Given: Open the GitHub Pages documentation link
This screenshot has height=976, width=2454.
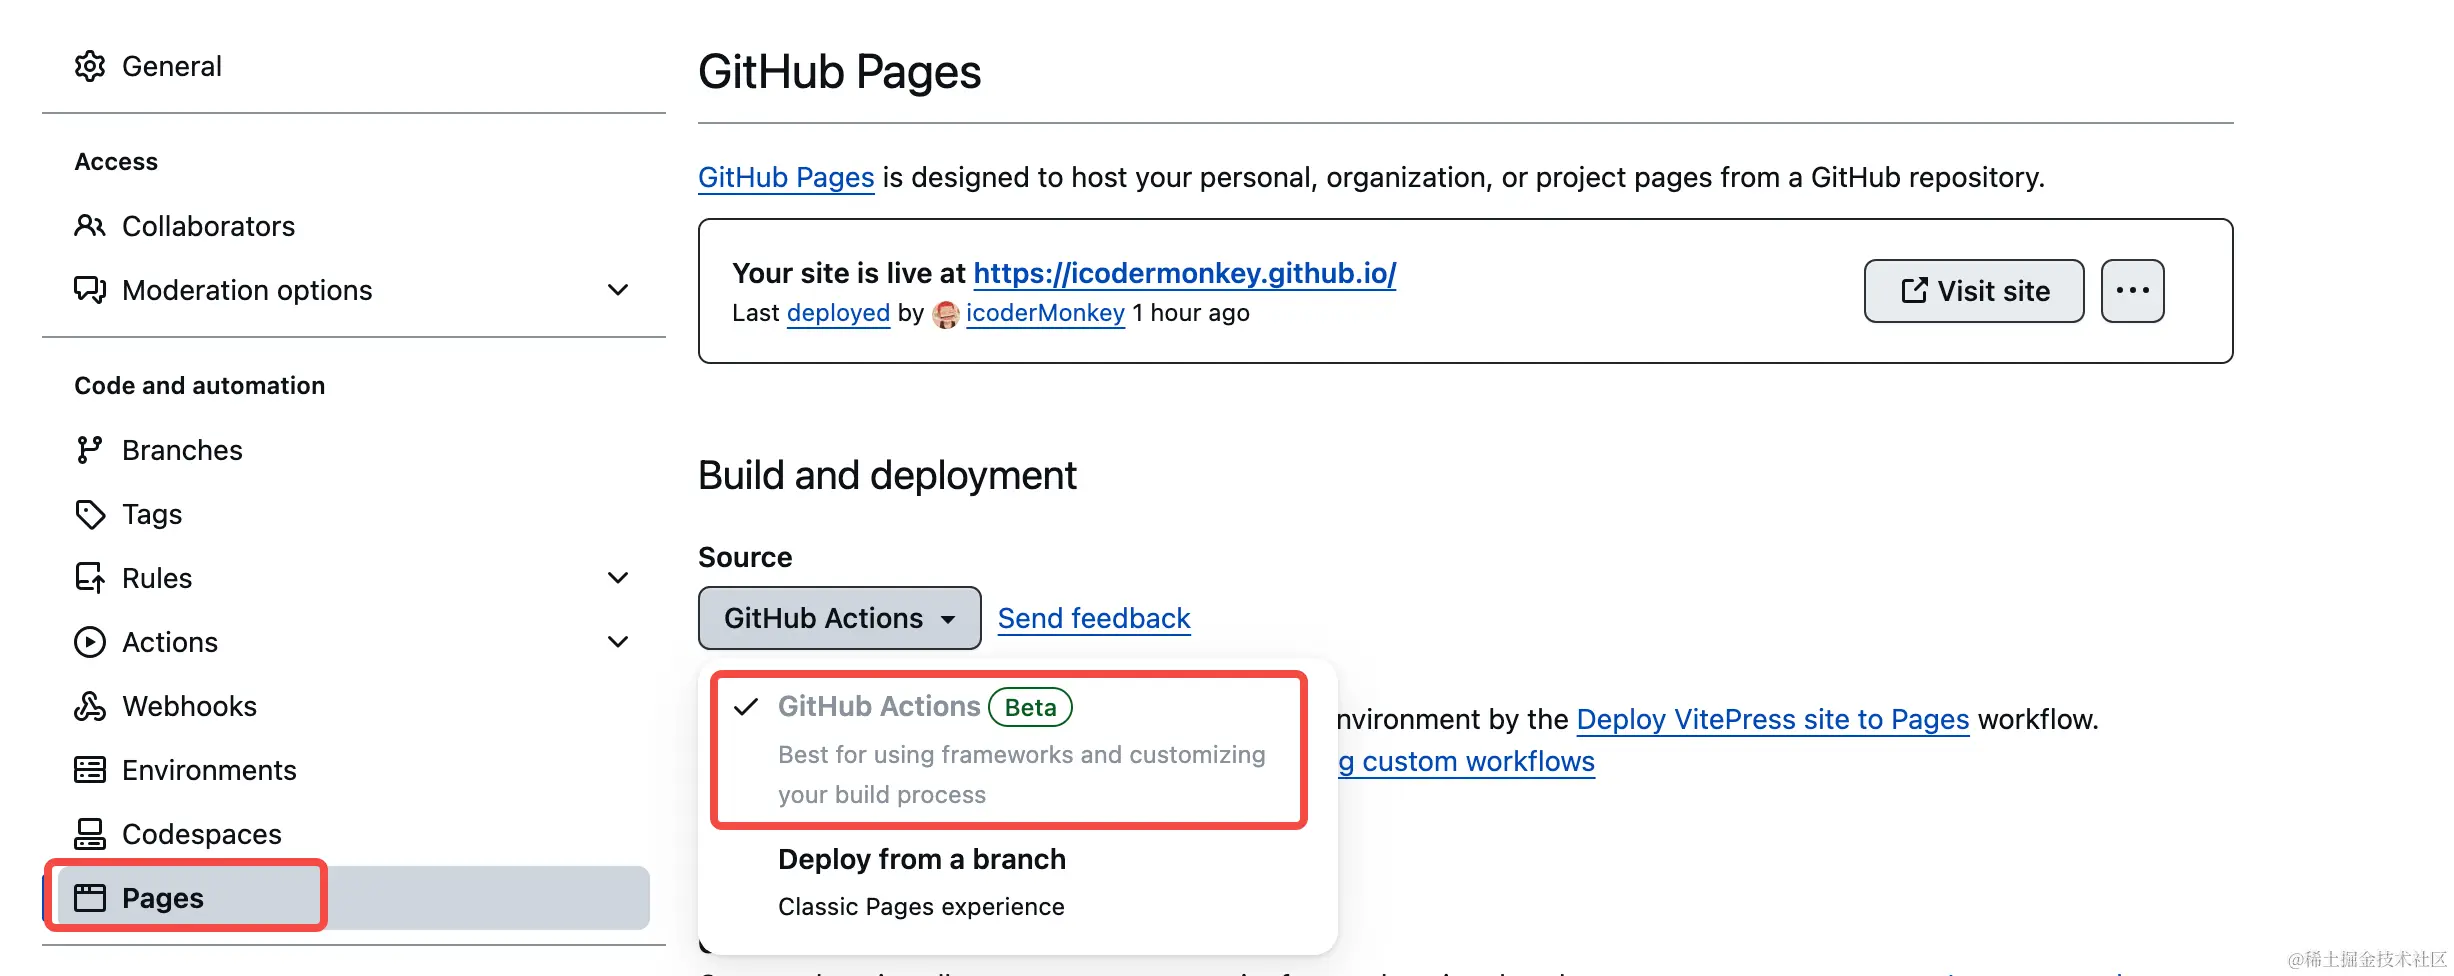Looking at the screenshot, I should tap(786, 178).
